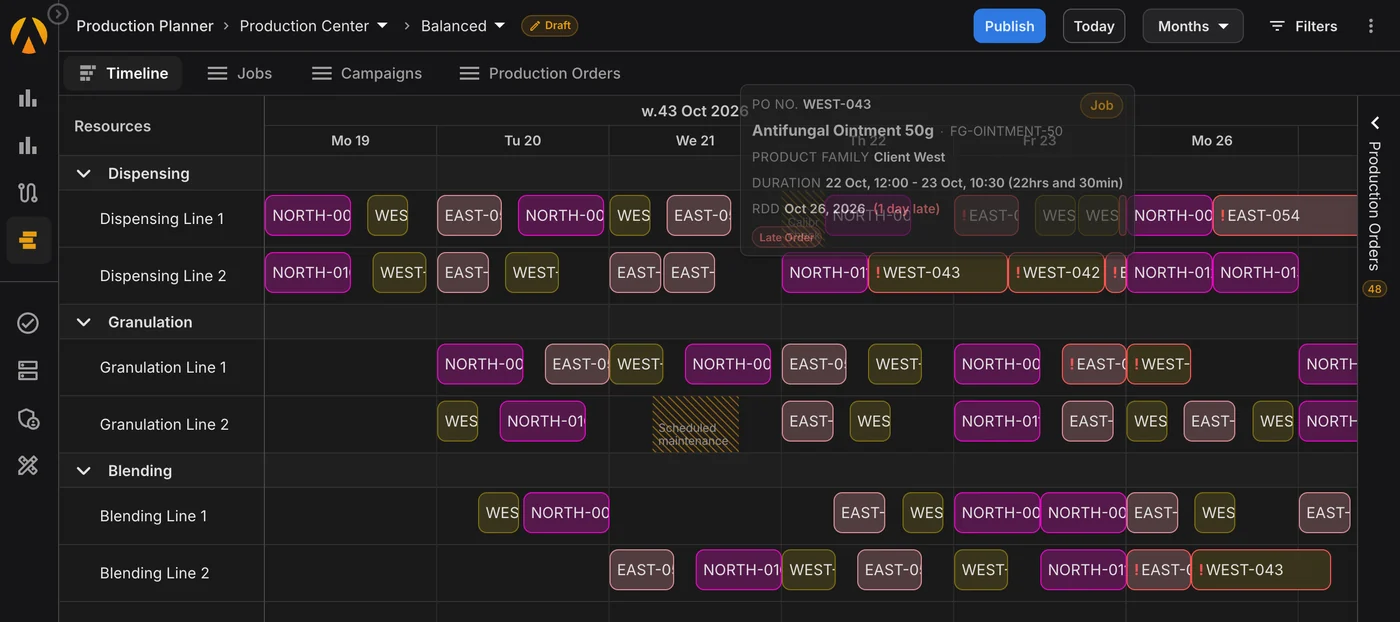
Task: Click the Mo 19 day header
Action: 350,141
